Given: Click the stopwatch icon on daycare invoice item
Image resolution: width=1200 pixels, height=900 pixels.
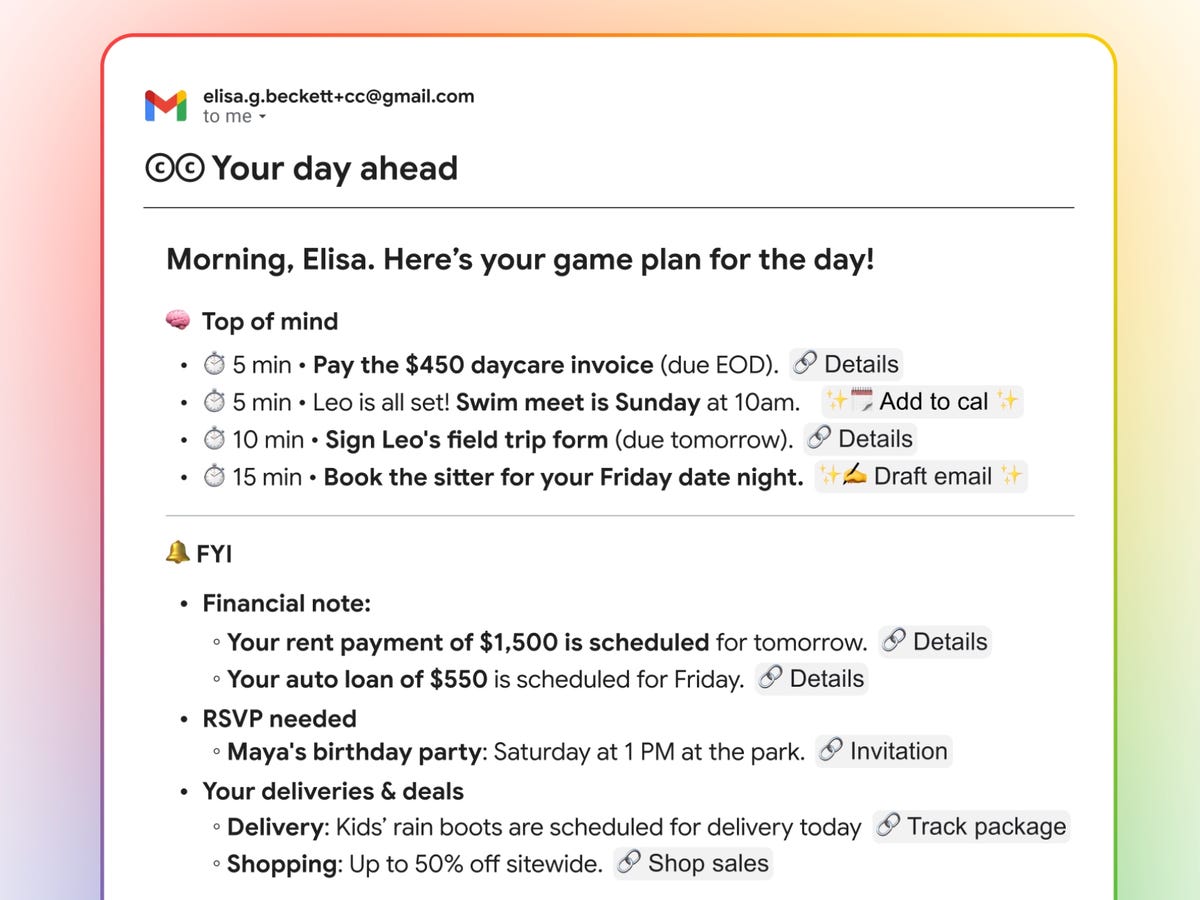Looking at the screenshot, I should point(214,365).
